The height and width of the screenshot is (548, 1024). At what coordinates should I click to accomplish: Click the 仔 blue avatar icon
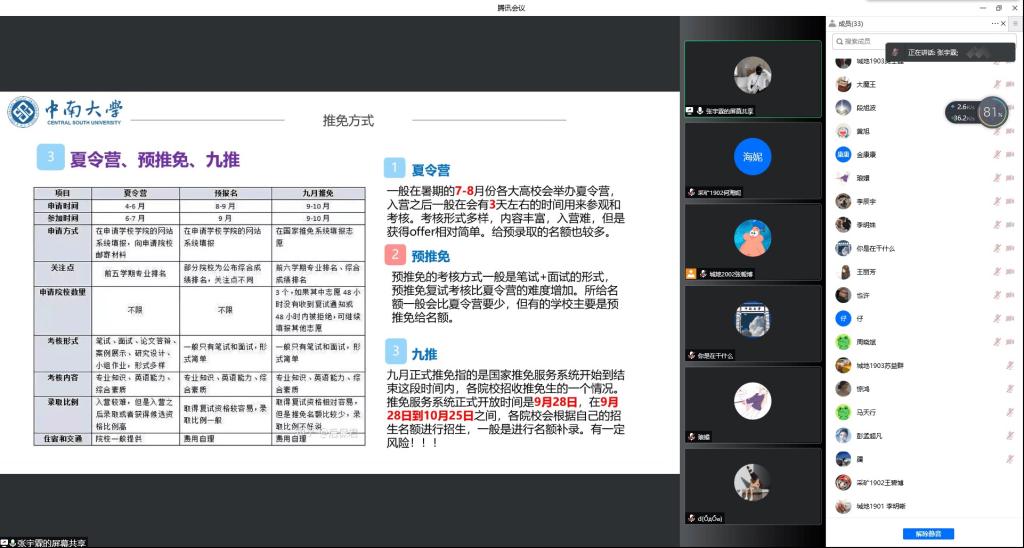pos(843,318)
